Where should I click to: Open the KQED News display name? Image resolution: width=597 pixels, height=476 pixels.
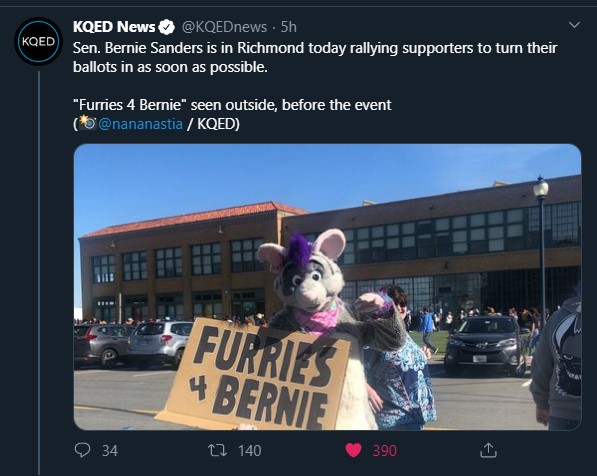pyautogui.click(x=114, y=27)
